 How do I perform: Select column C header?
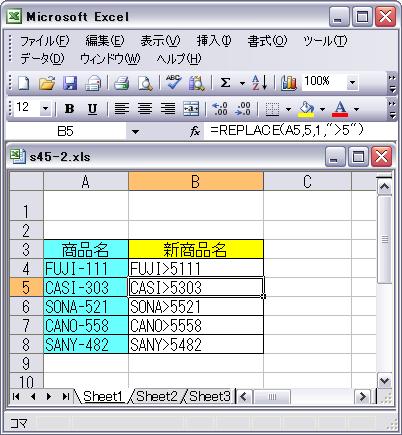pyautogui.click(x=307, y=182)
